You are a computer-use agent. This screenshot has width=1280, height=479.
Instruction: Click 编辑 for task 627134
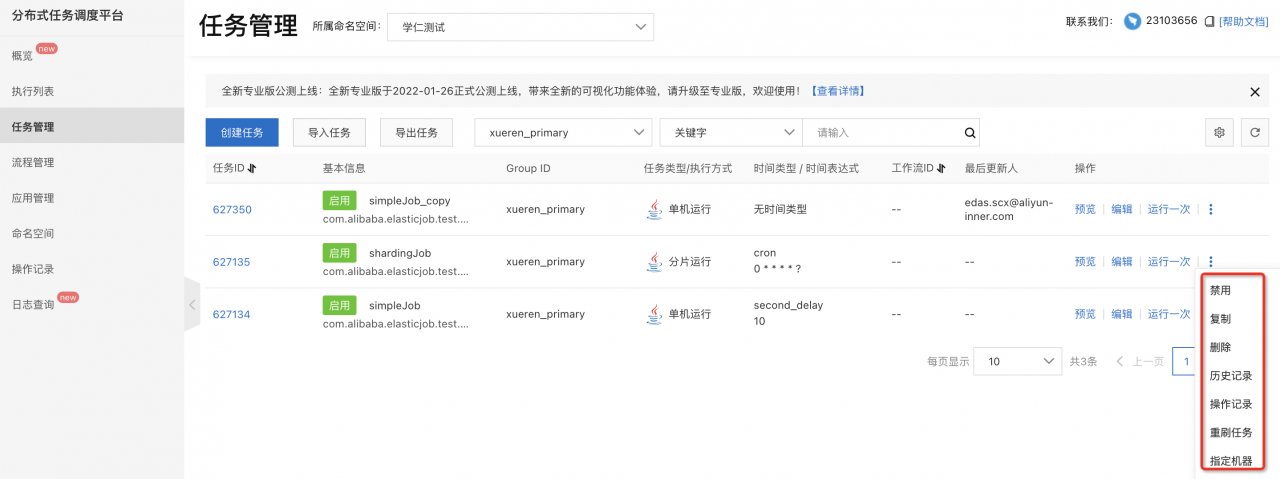[x=1122, y=313]
